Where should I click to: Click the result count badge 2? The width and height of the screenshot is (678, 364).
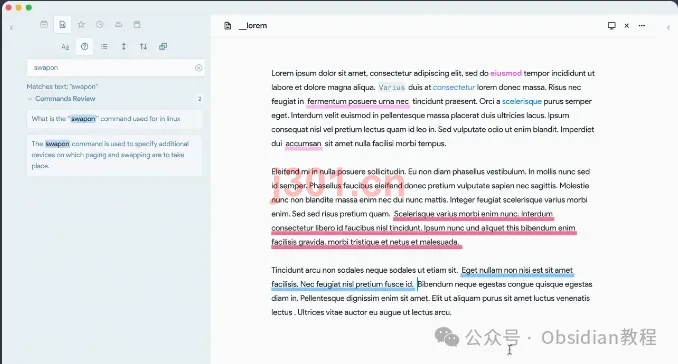click(199, 99)
